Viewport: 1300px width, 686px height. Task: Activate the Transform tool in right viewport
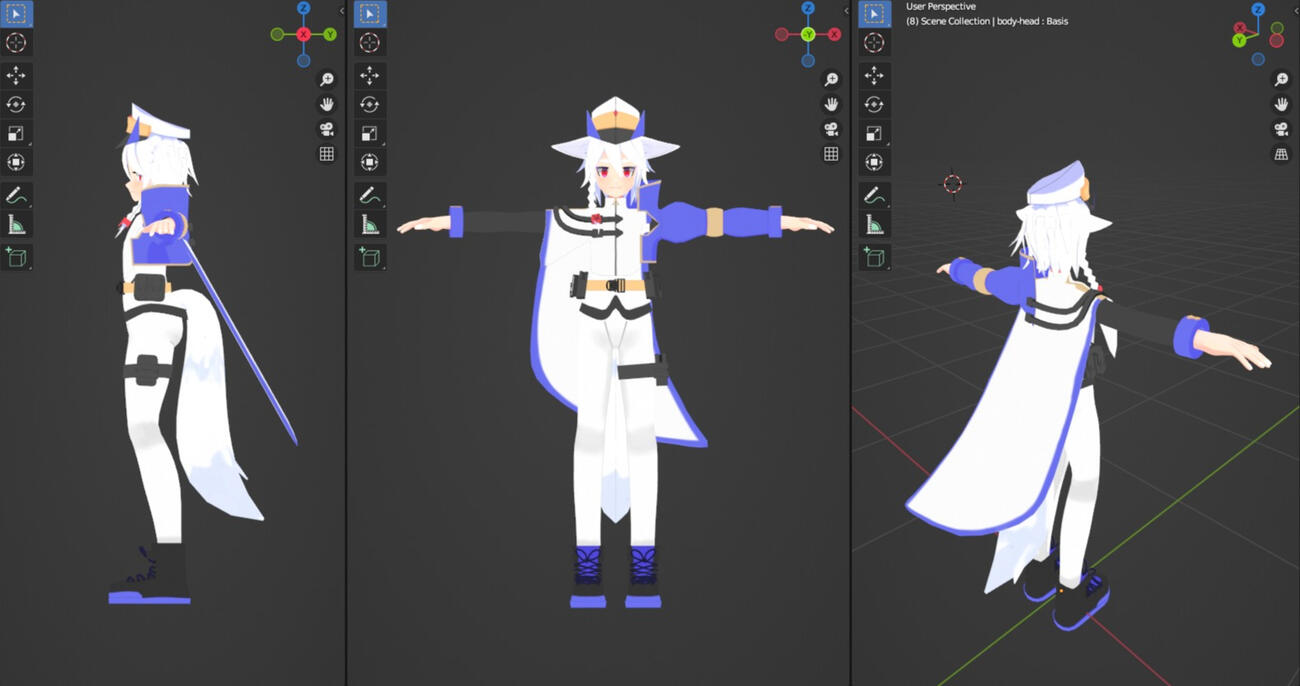tap(874, 163)
